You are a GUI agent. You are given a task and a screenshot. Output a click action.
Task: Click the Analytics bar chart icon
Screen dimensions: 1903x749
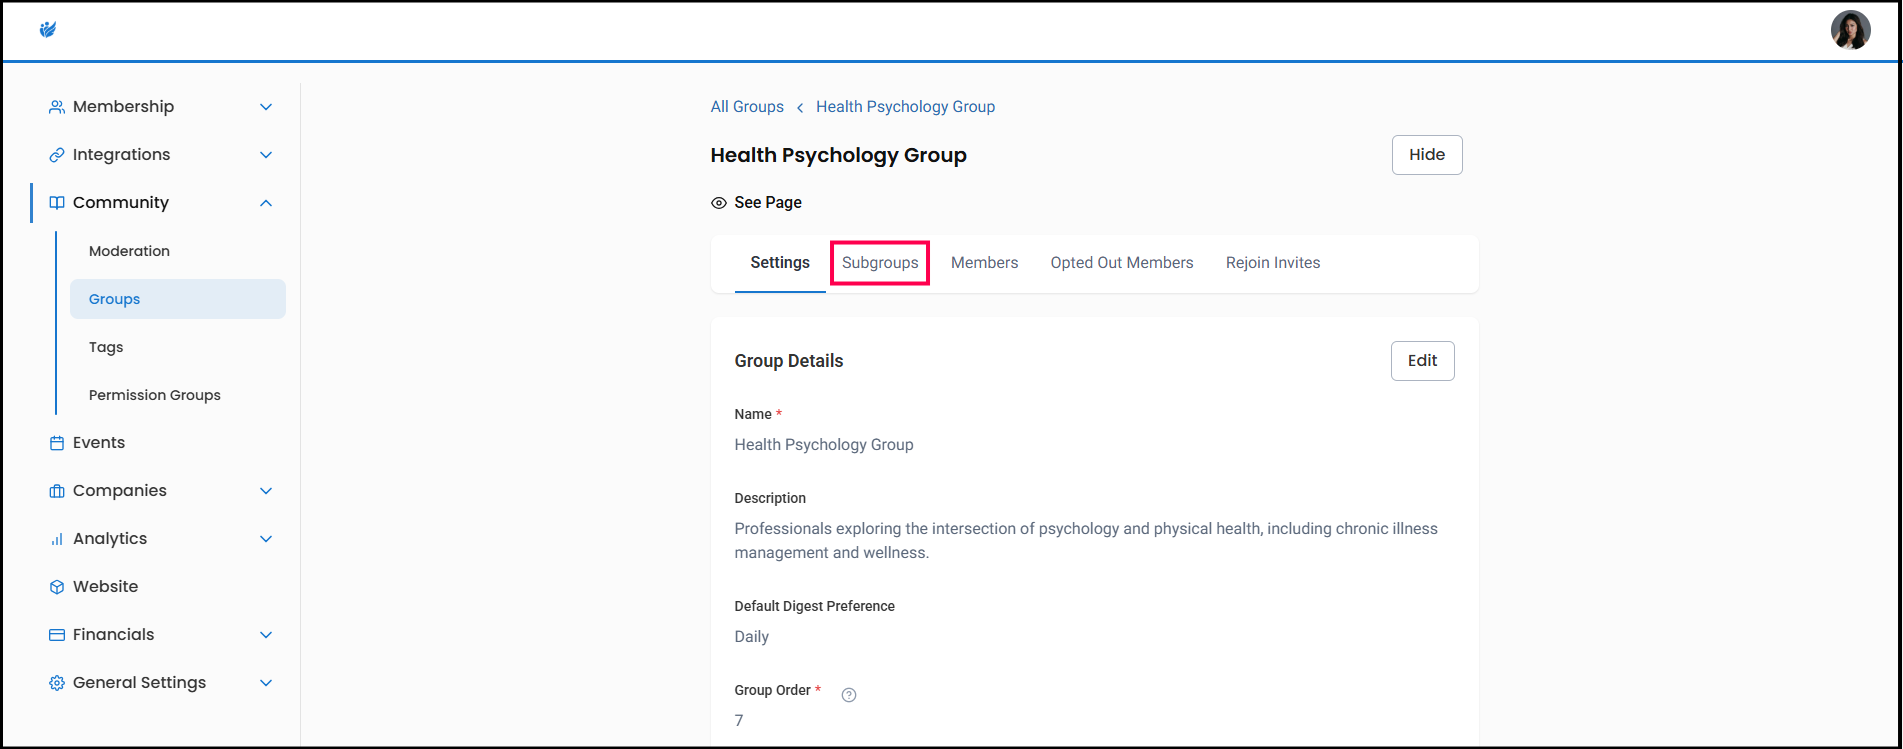point(57,539)
